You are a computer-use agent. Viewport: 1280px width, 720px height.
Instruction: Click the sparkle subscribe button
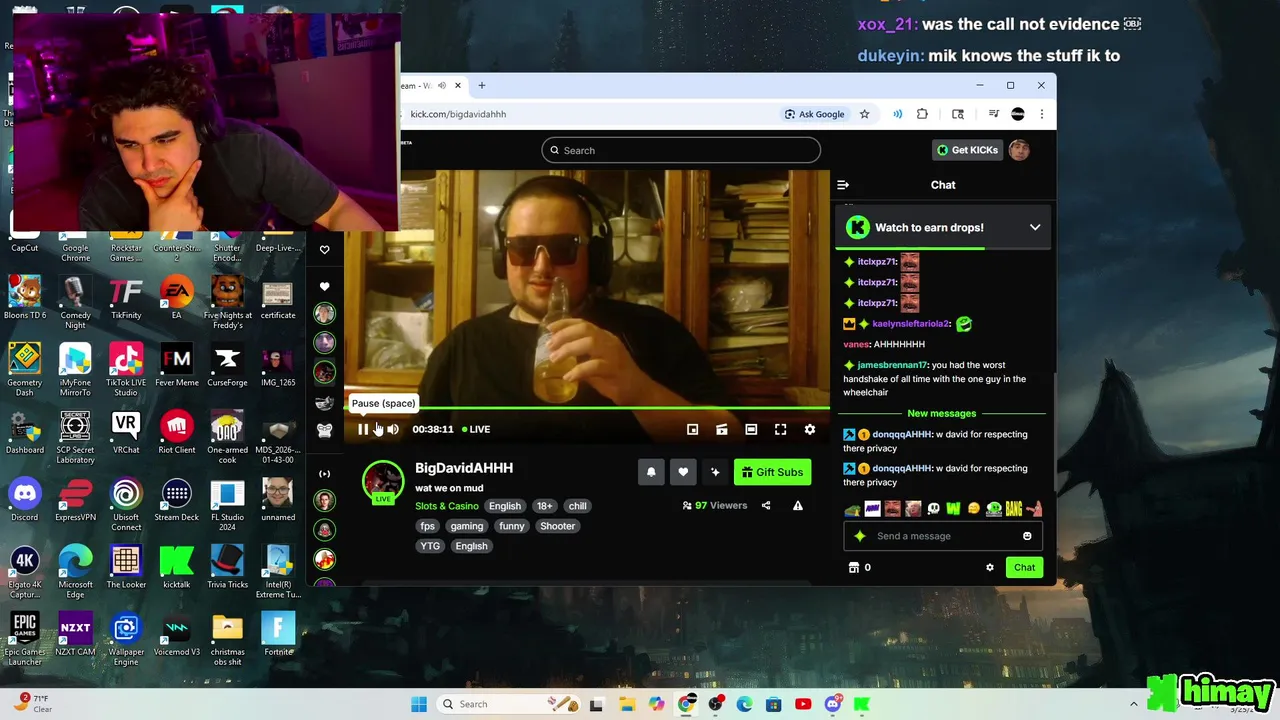point(715,472)
